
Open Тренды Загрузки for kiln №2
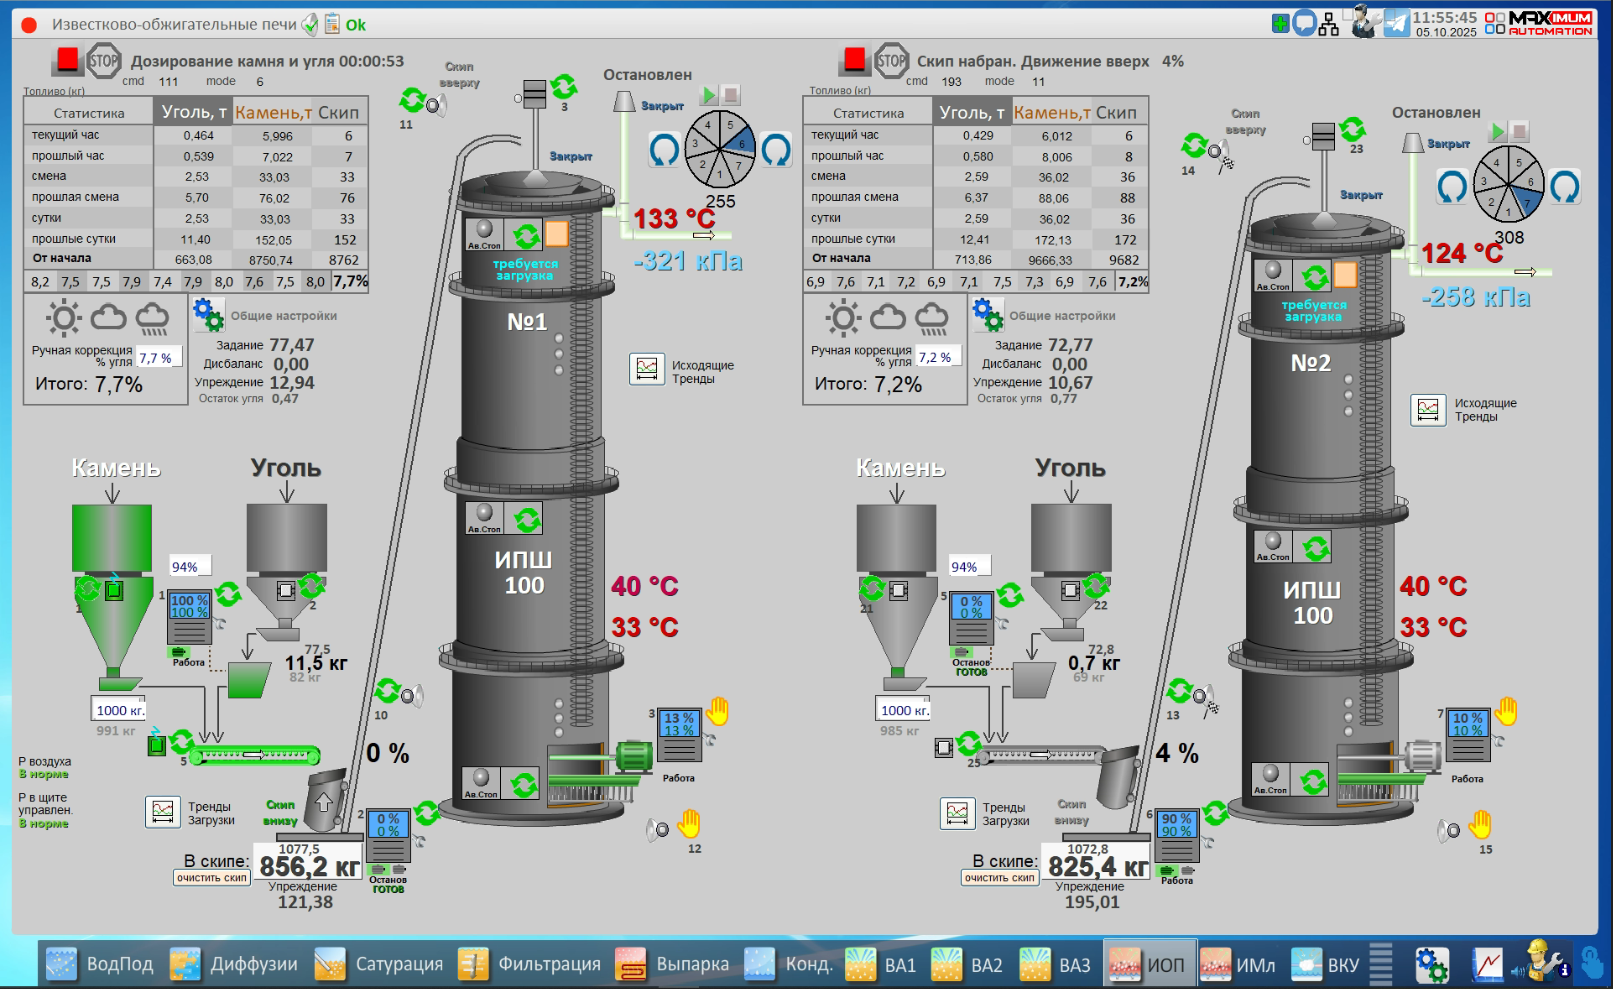pyautogui.click(x=957, y=813)
